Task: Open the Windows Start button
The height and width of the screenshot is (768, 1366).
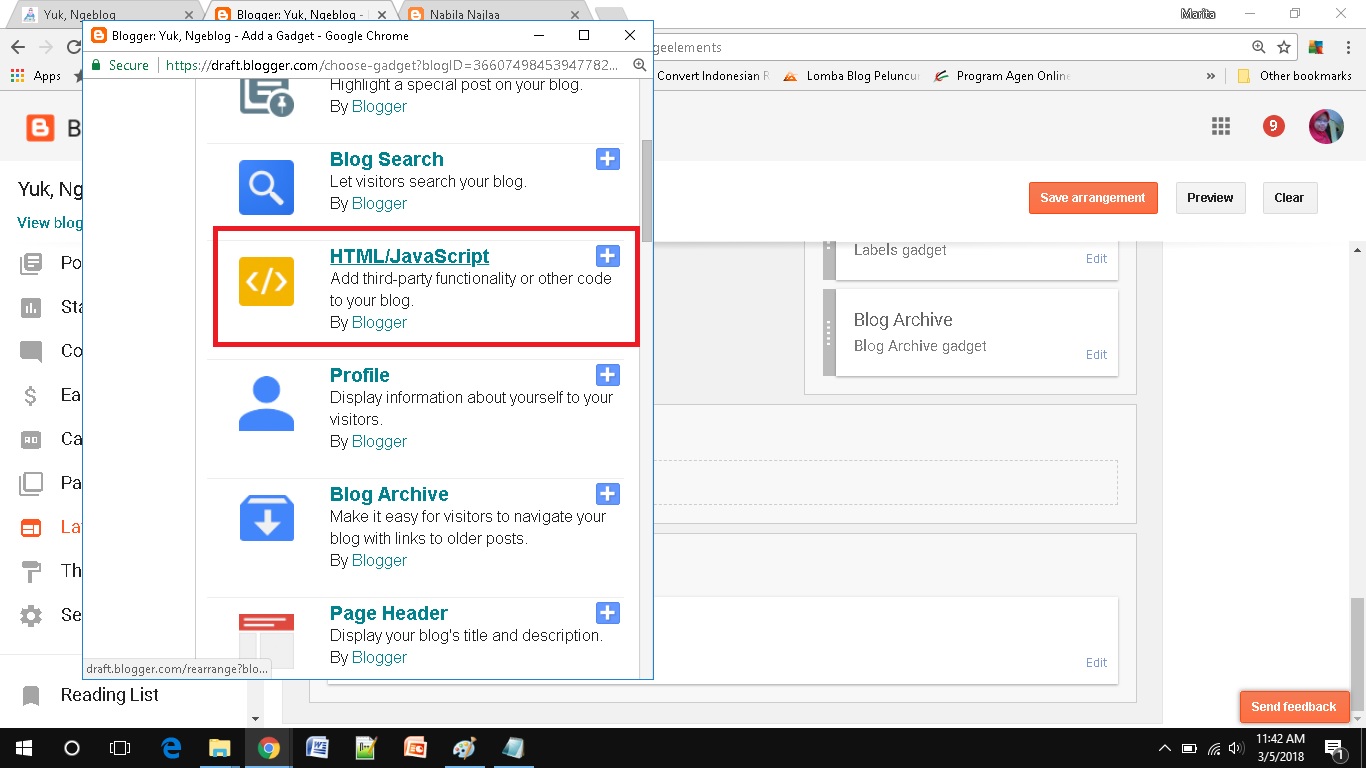Action: click(x=24, y=748)
